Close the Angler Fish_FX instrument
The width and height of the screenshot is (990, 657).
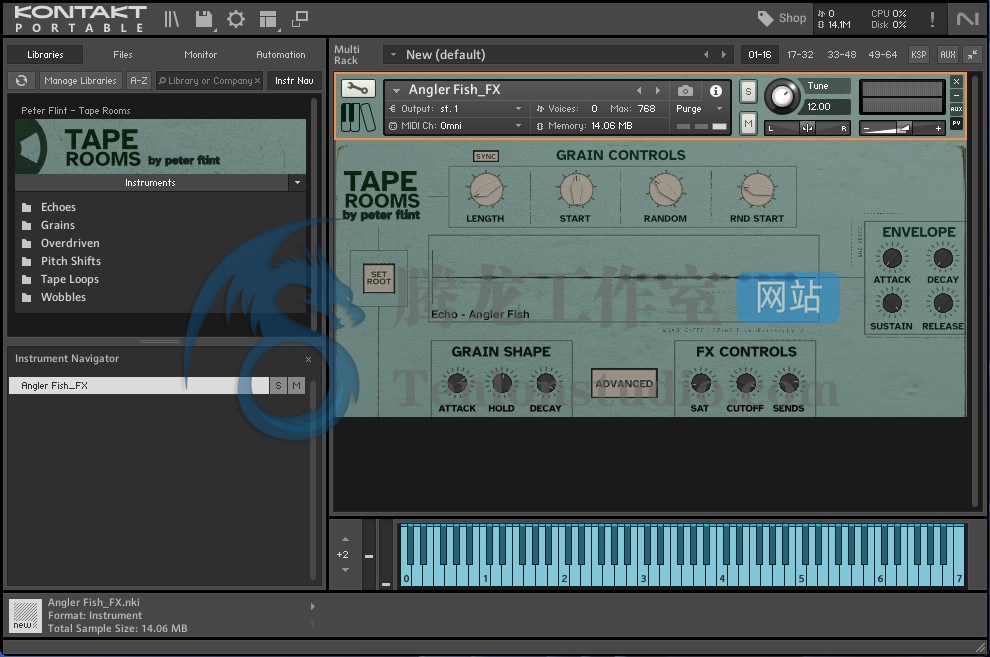pyautogui.click(x=957, y=82)
